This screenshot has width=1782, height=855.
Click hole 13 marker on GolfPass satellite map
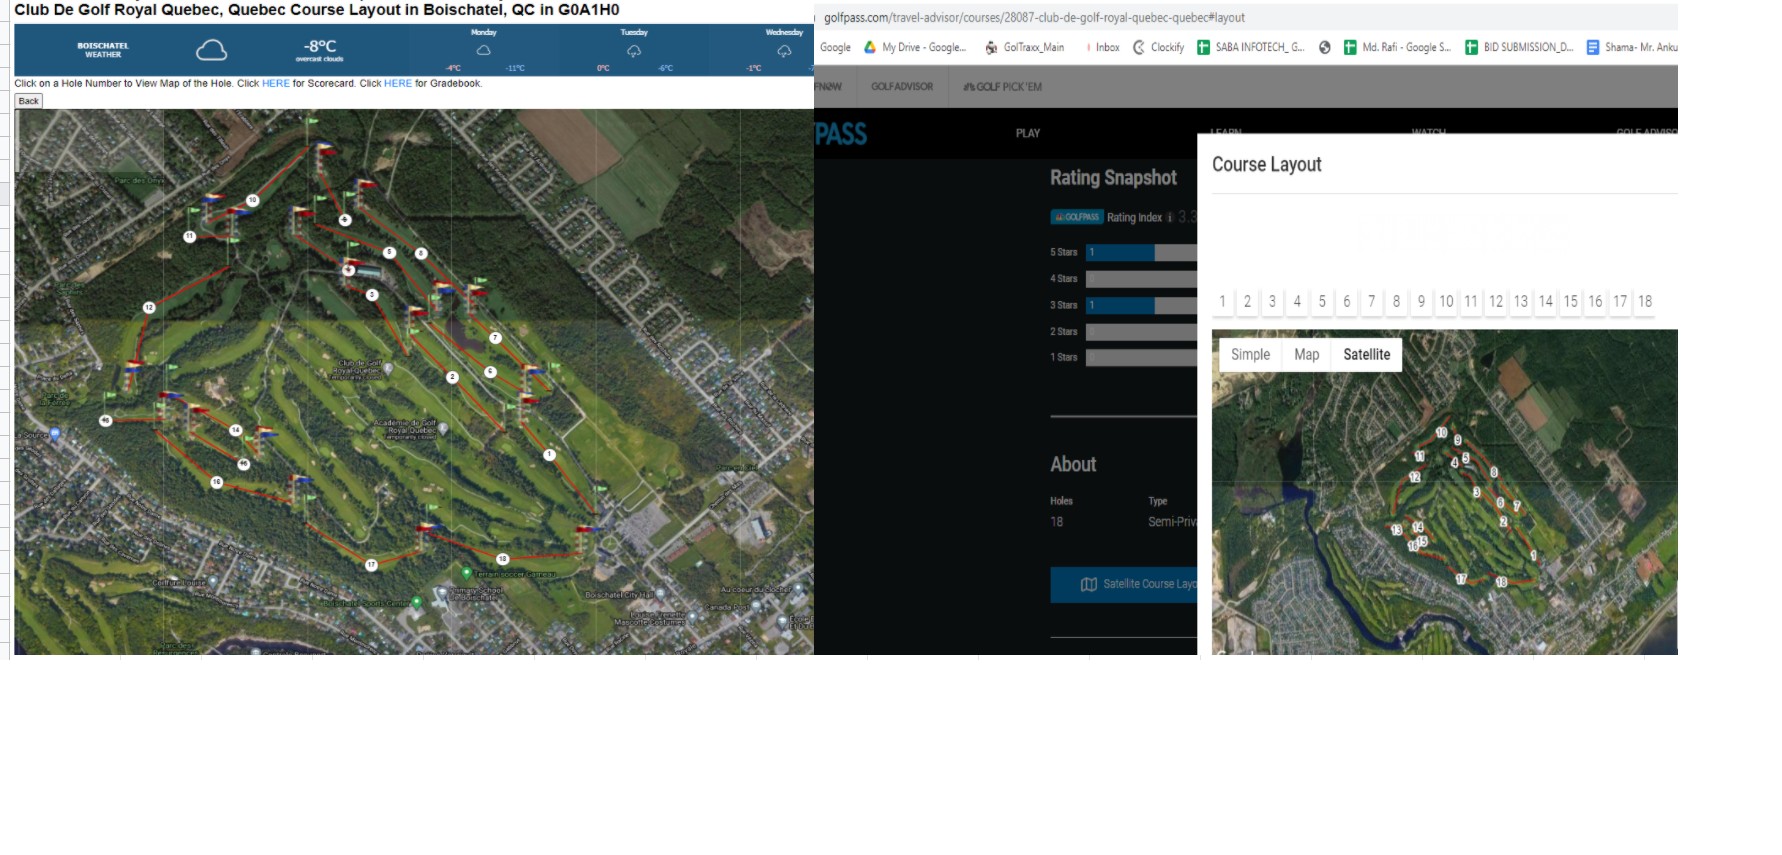tap(1396, 529)
